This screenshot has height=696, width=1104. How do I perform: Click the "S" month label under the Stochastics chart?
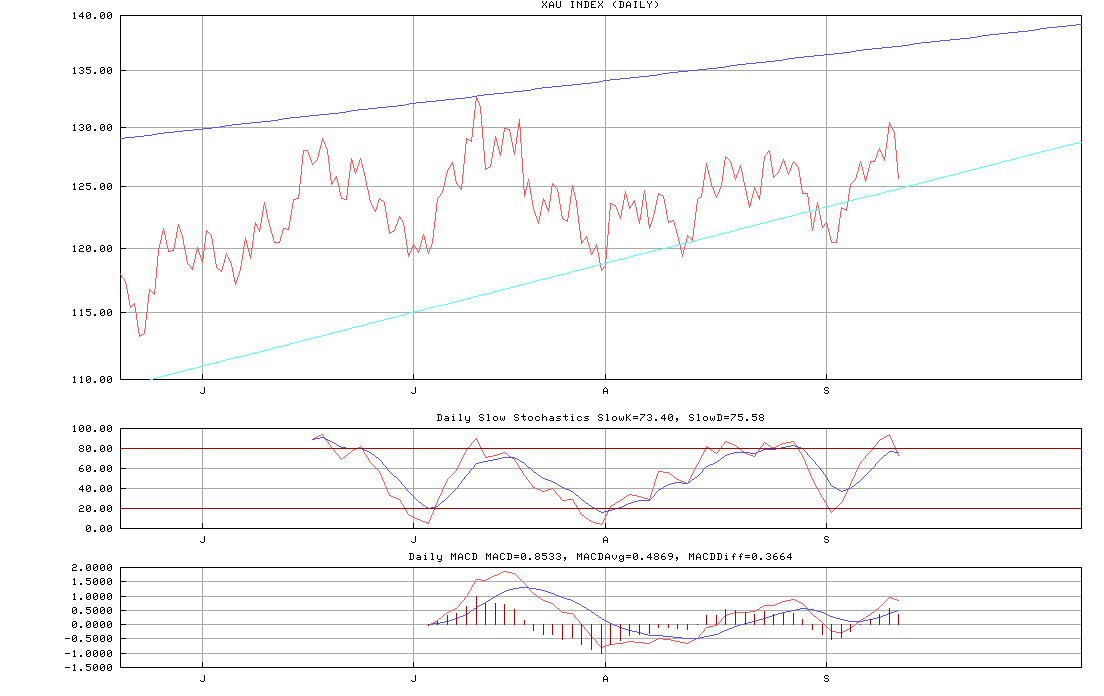[x=826, y=539]
